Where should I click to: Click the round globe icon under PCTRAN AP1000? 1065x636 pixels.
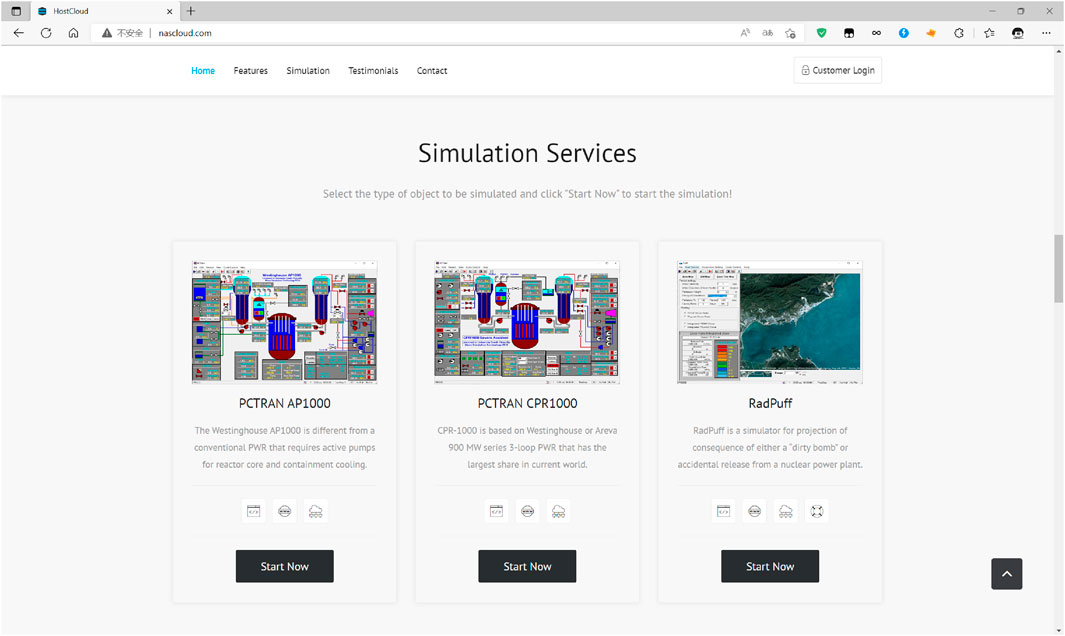[x=285, y=511]
